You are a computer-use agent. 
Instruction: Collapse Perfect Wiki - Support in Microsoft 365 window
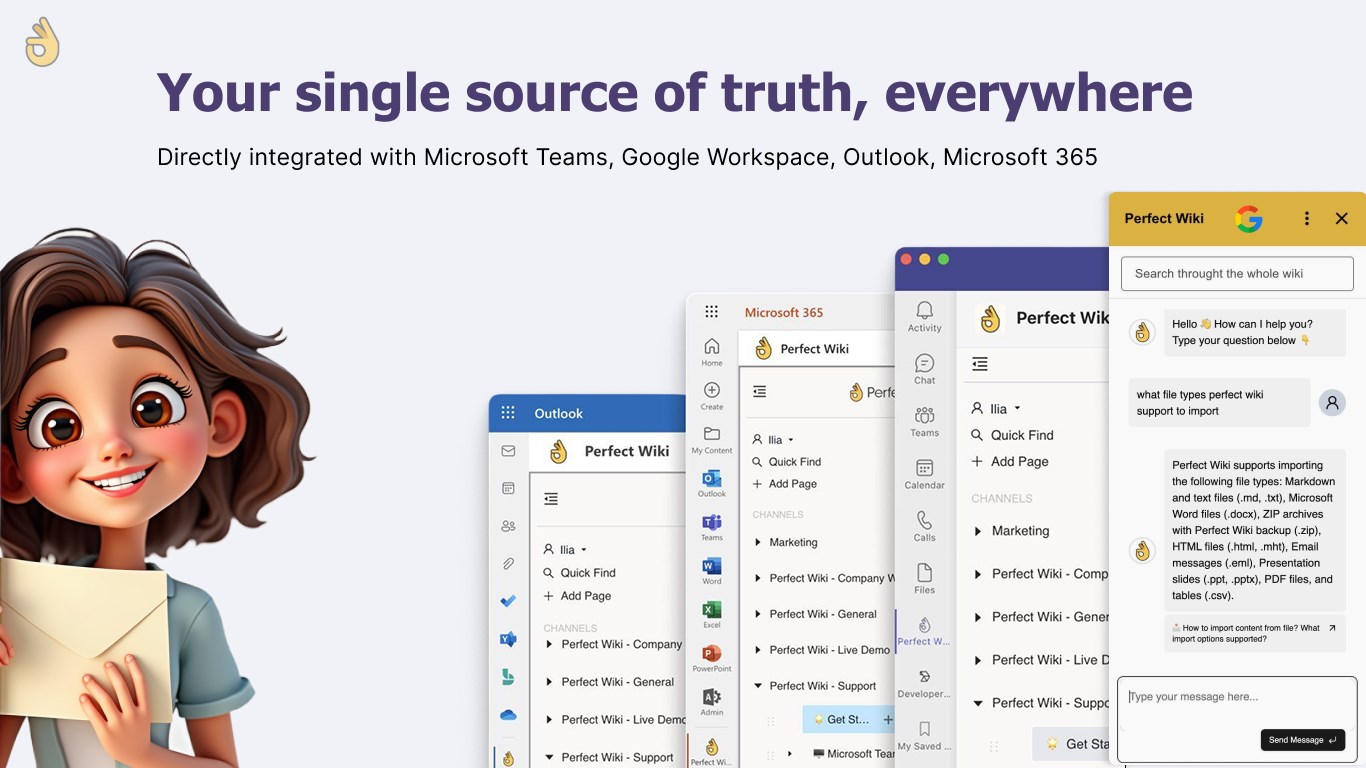758,686
